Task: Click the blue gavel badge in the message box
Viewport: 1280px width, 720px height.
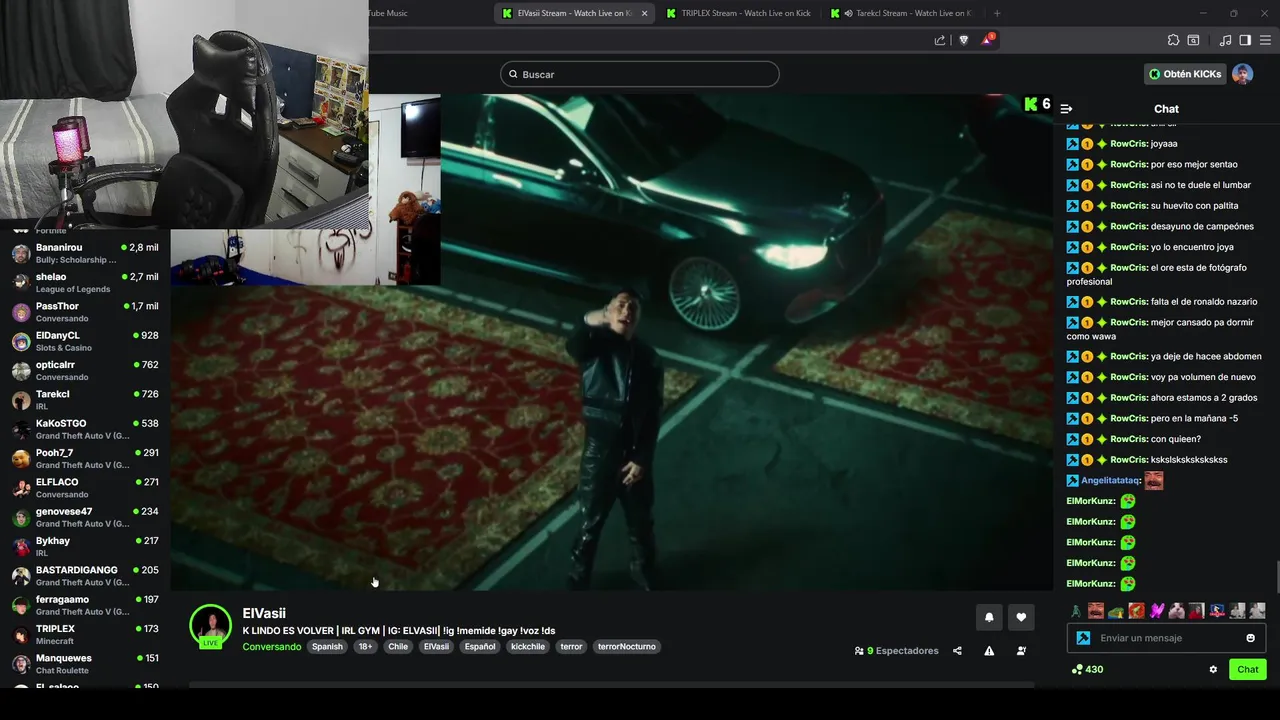Action: click(x=1083, y=638)
